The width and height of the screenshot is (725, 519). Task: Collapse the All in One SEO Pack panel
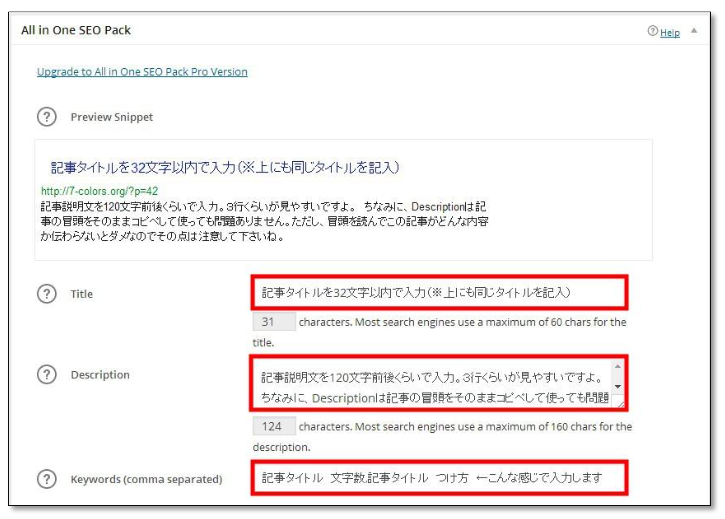(694, 31)
